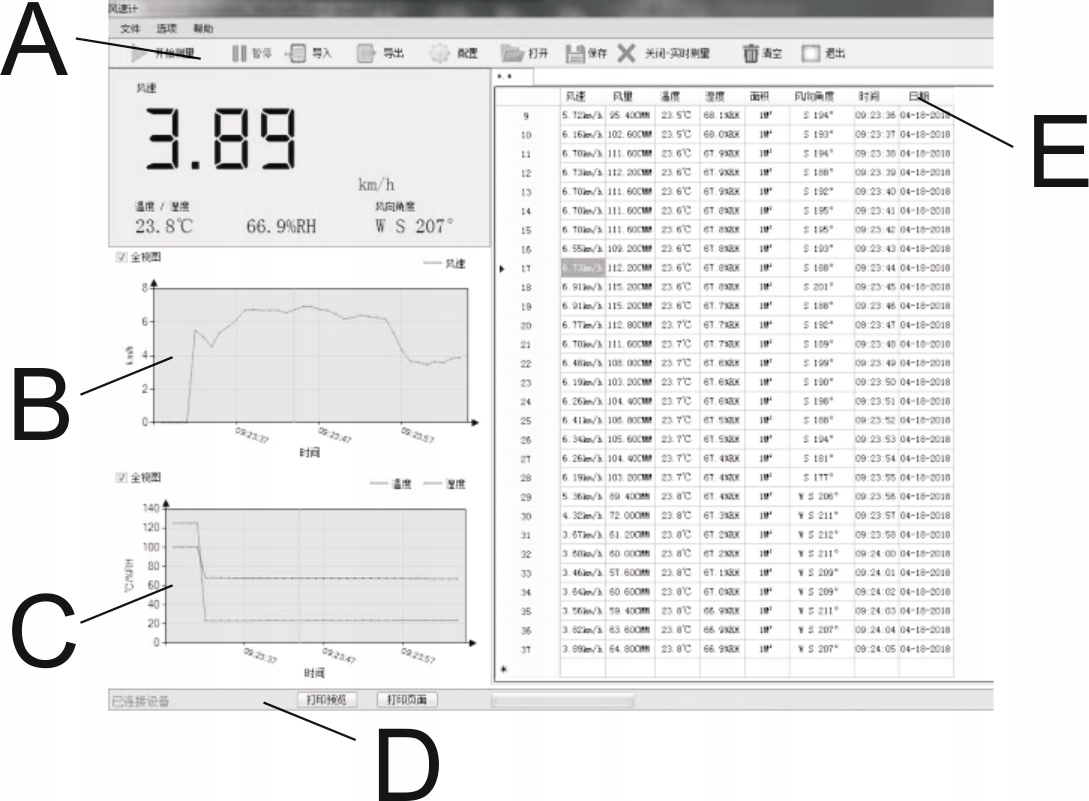This screenshot has height=801, width=1089.
Task: Click the progress bar in the status bar
Action: (x=562, y=700)
